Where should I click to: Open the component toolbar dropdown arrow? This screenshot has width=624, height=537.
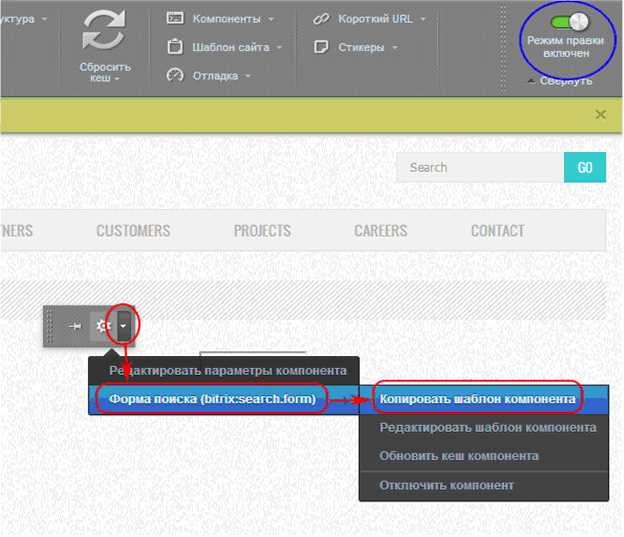click(123, 326)
